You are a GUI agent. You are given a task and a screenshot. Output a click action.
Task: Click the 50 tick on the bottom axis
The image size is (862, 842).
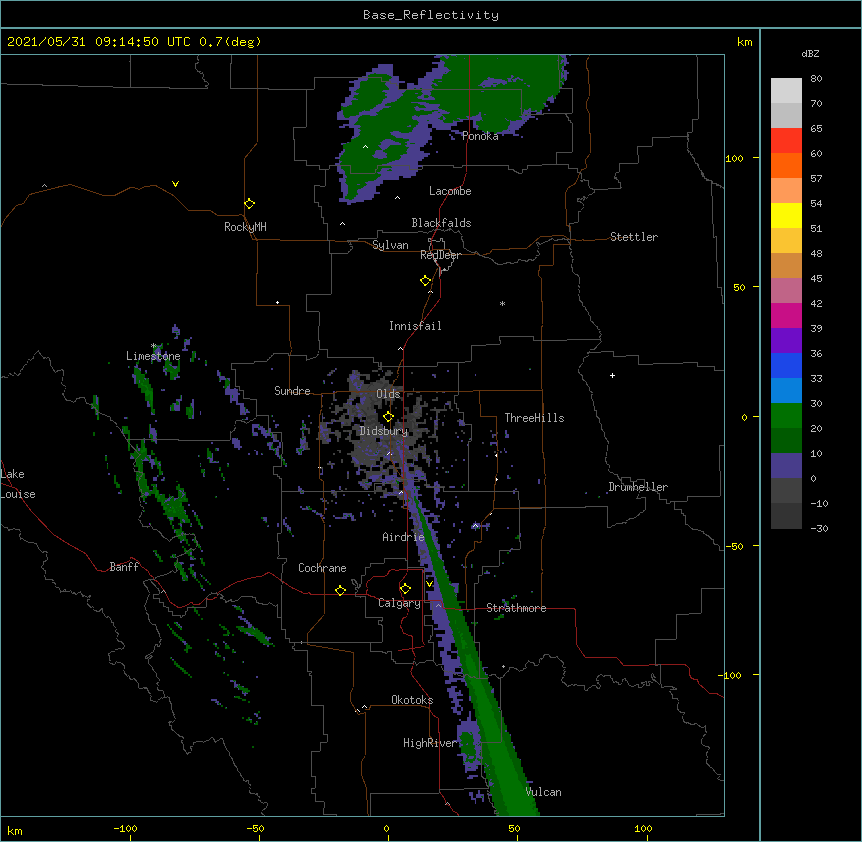coord(514,828)
